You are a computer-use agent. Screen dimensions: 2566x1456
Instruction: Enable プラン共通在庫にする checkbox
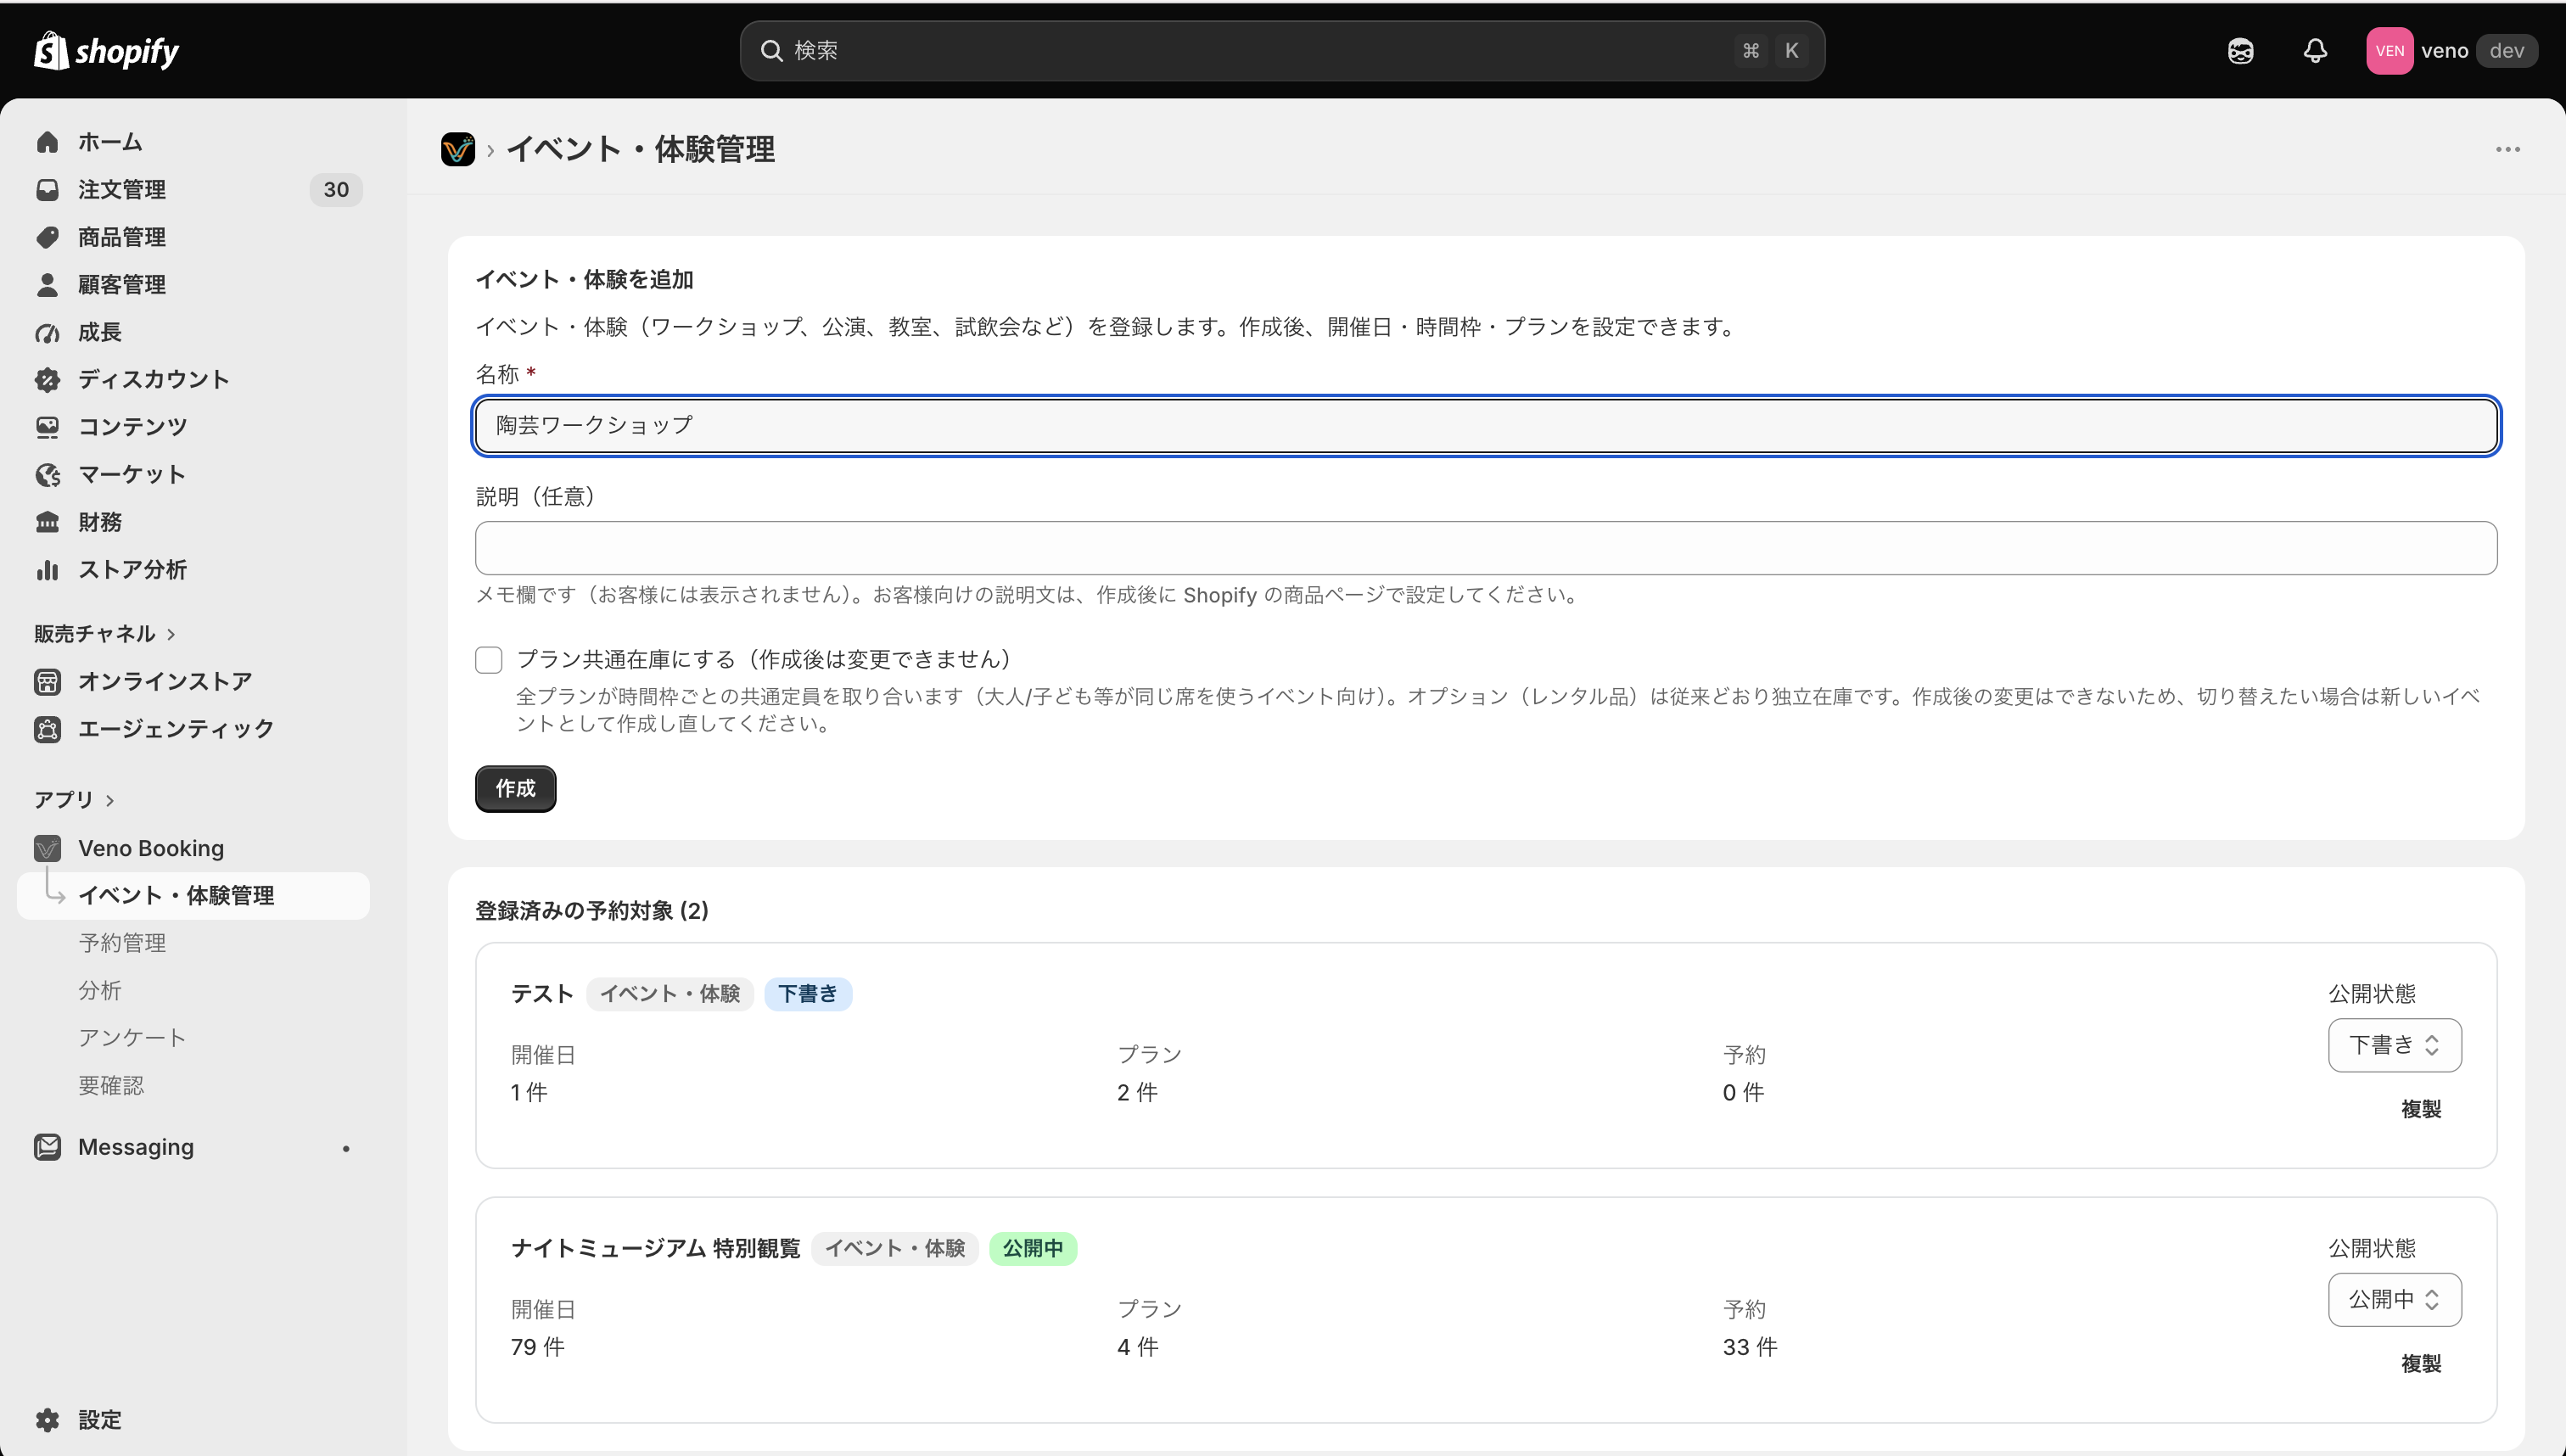tap(489, 660)
